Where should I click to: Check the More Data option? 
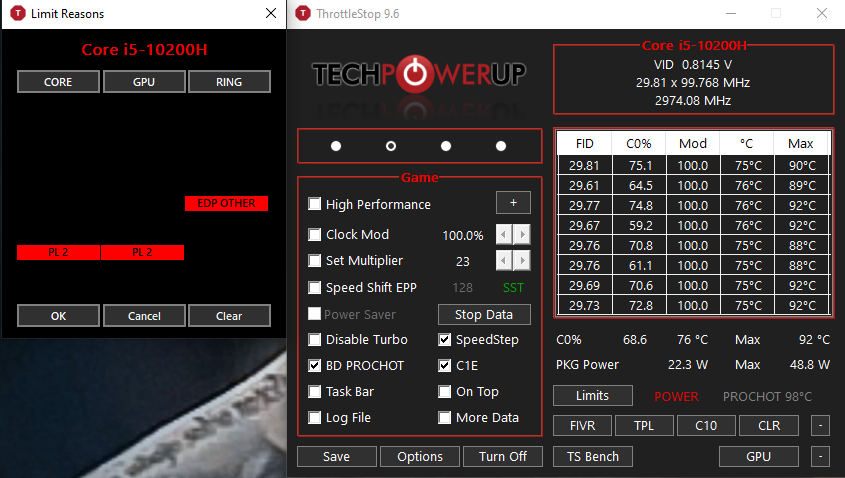pos(445,418)
